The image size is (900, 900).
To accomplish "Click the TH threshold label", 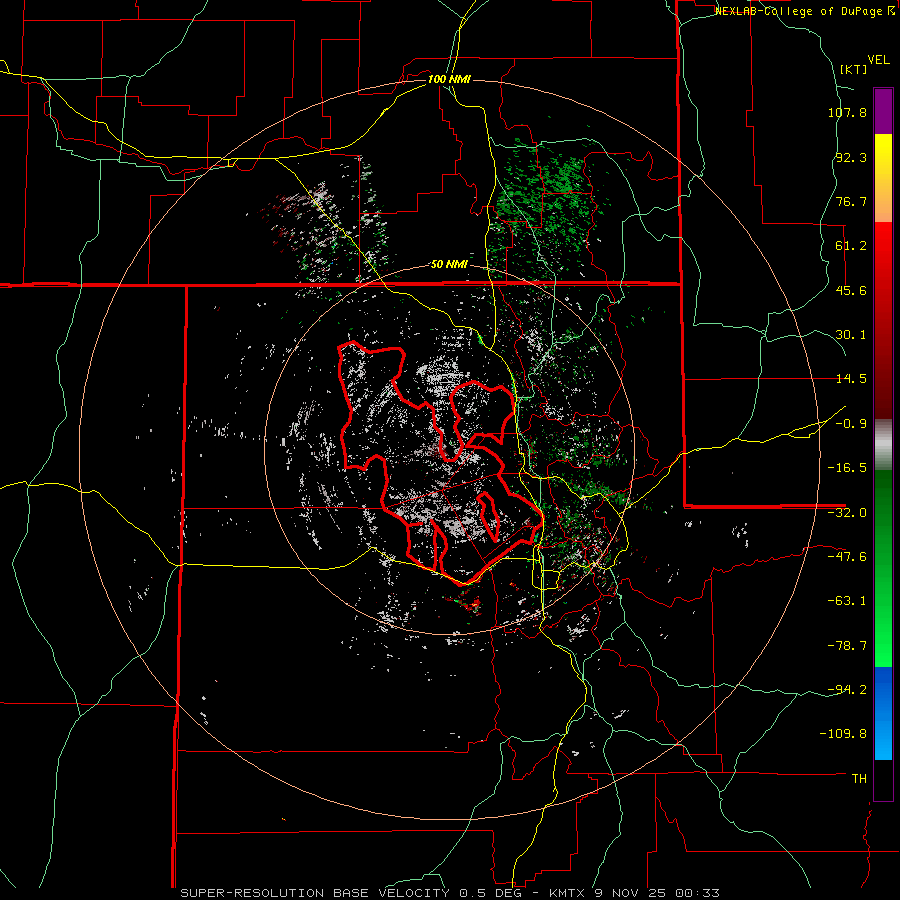I will pos(860,779).
